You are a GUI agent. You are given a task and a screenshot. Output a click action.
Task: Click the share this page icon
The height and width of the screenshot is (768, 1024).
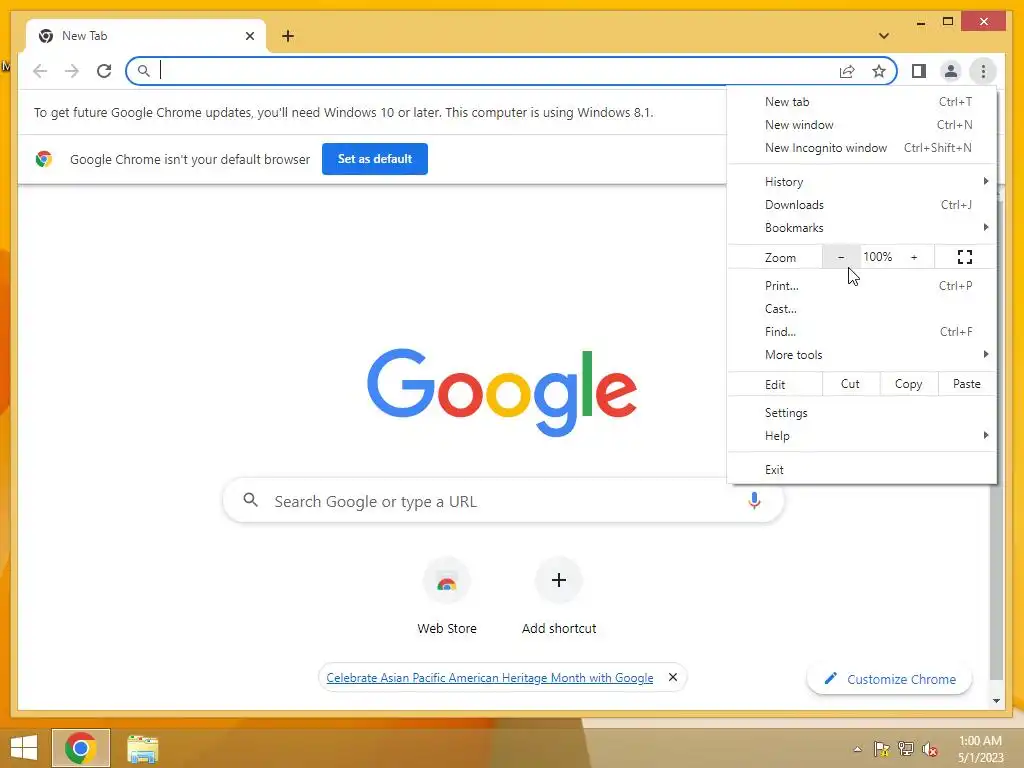(x=847, y=71)
